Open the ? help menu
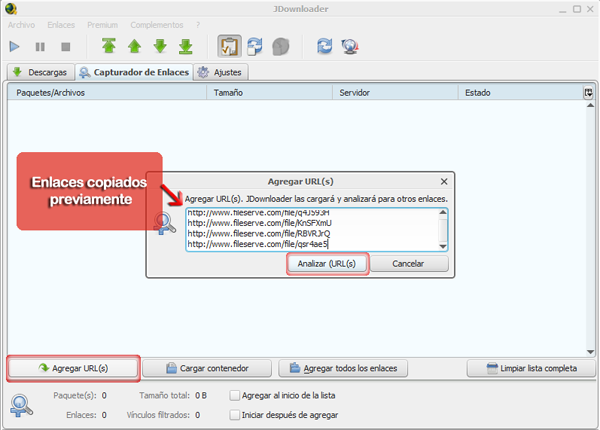This screenshot has height=430, width=600. (198, 25)
